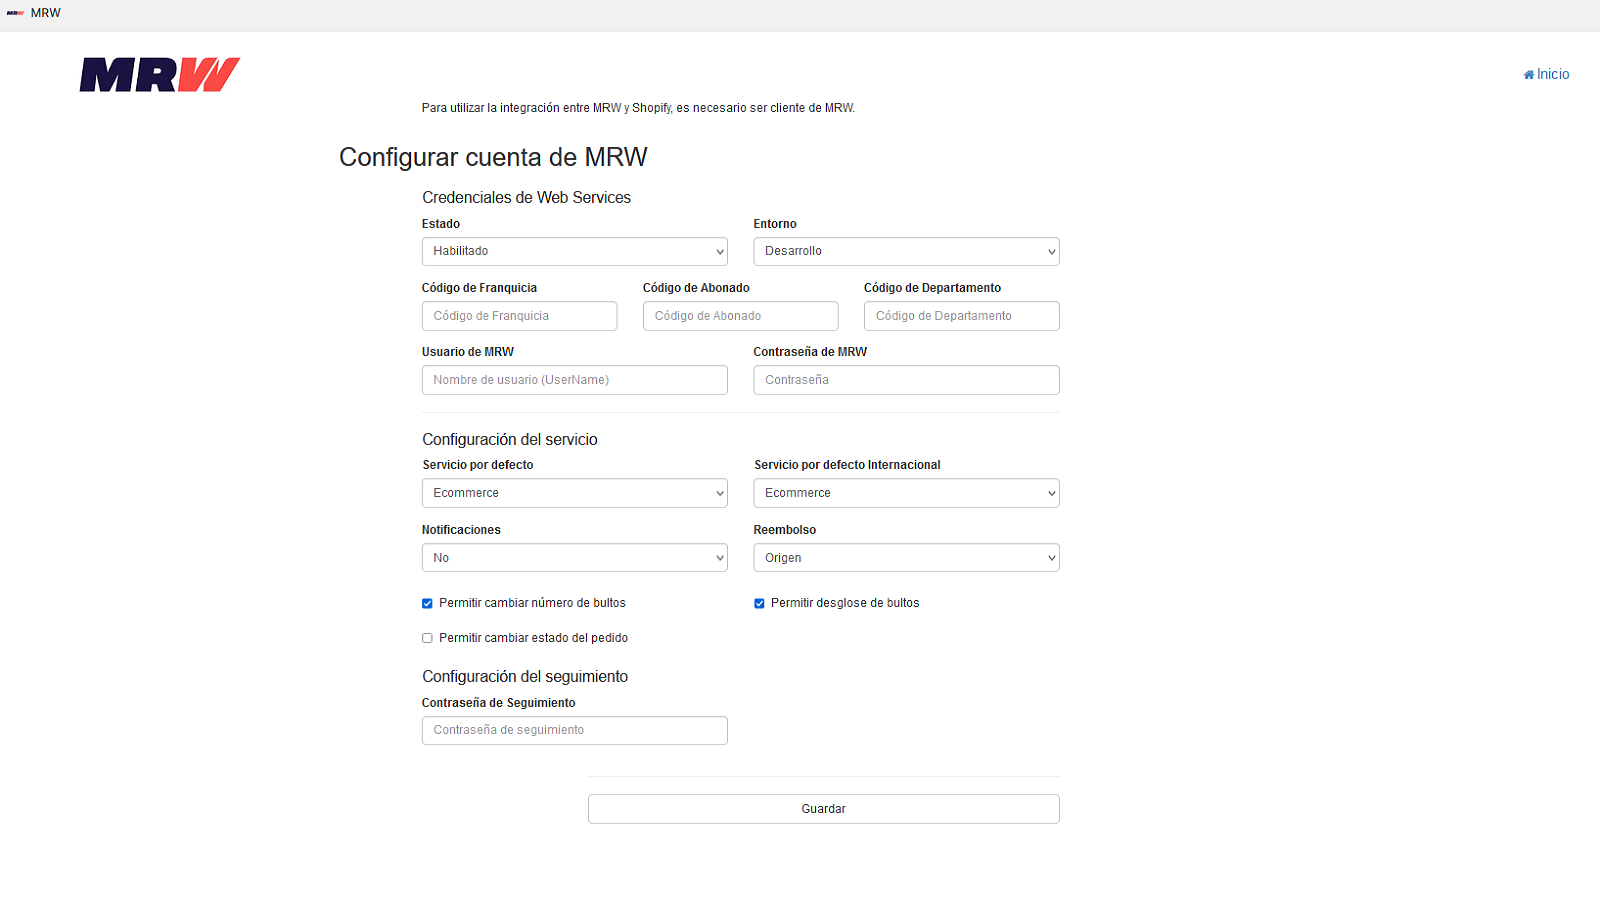The image size is (1600, 900).
Task: Click the Contraseña de Seguimiento field
Action: (574, 730)
